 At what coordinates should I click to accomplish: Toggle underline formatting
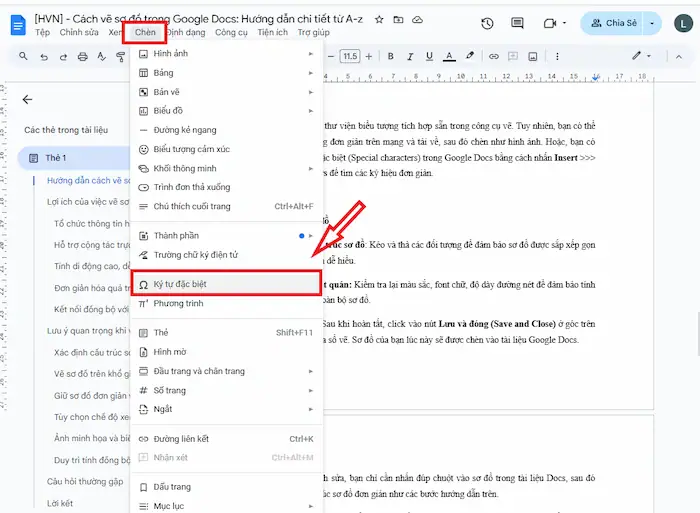[x=429, y=56]
